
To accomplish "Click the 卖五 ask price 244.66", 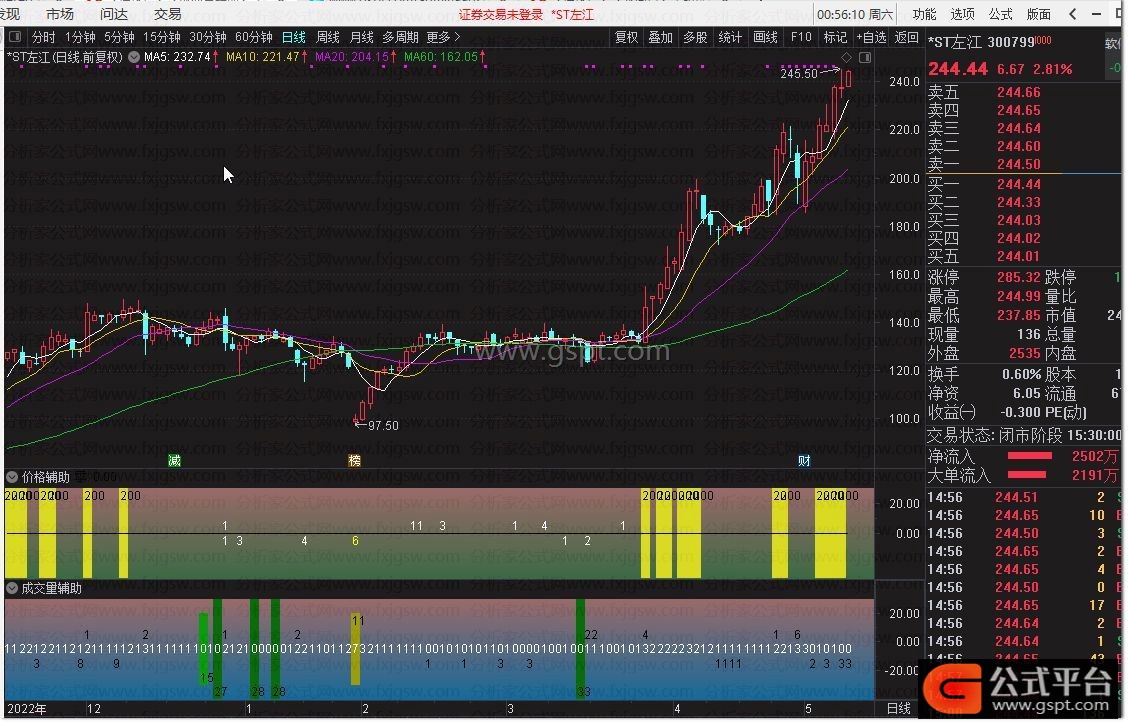I will coord(1019,92).
